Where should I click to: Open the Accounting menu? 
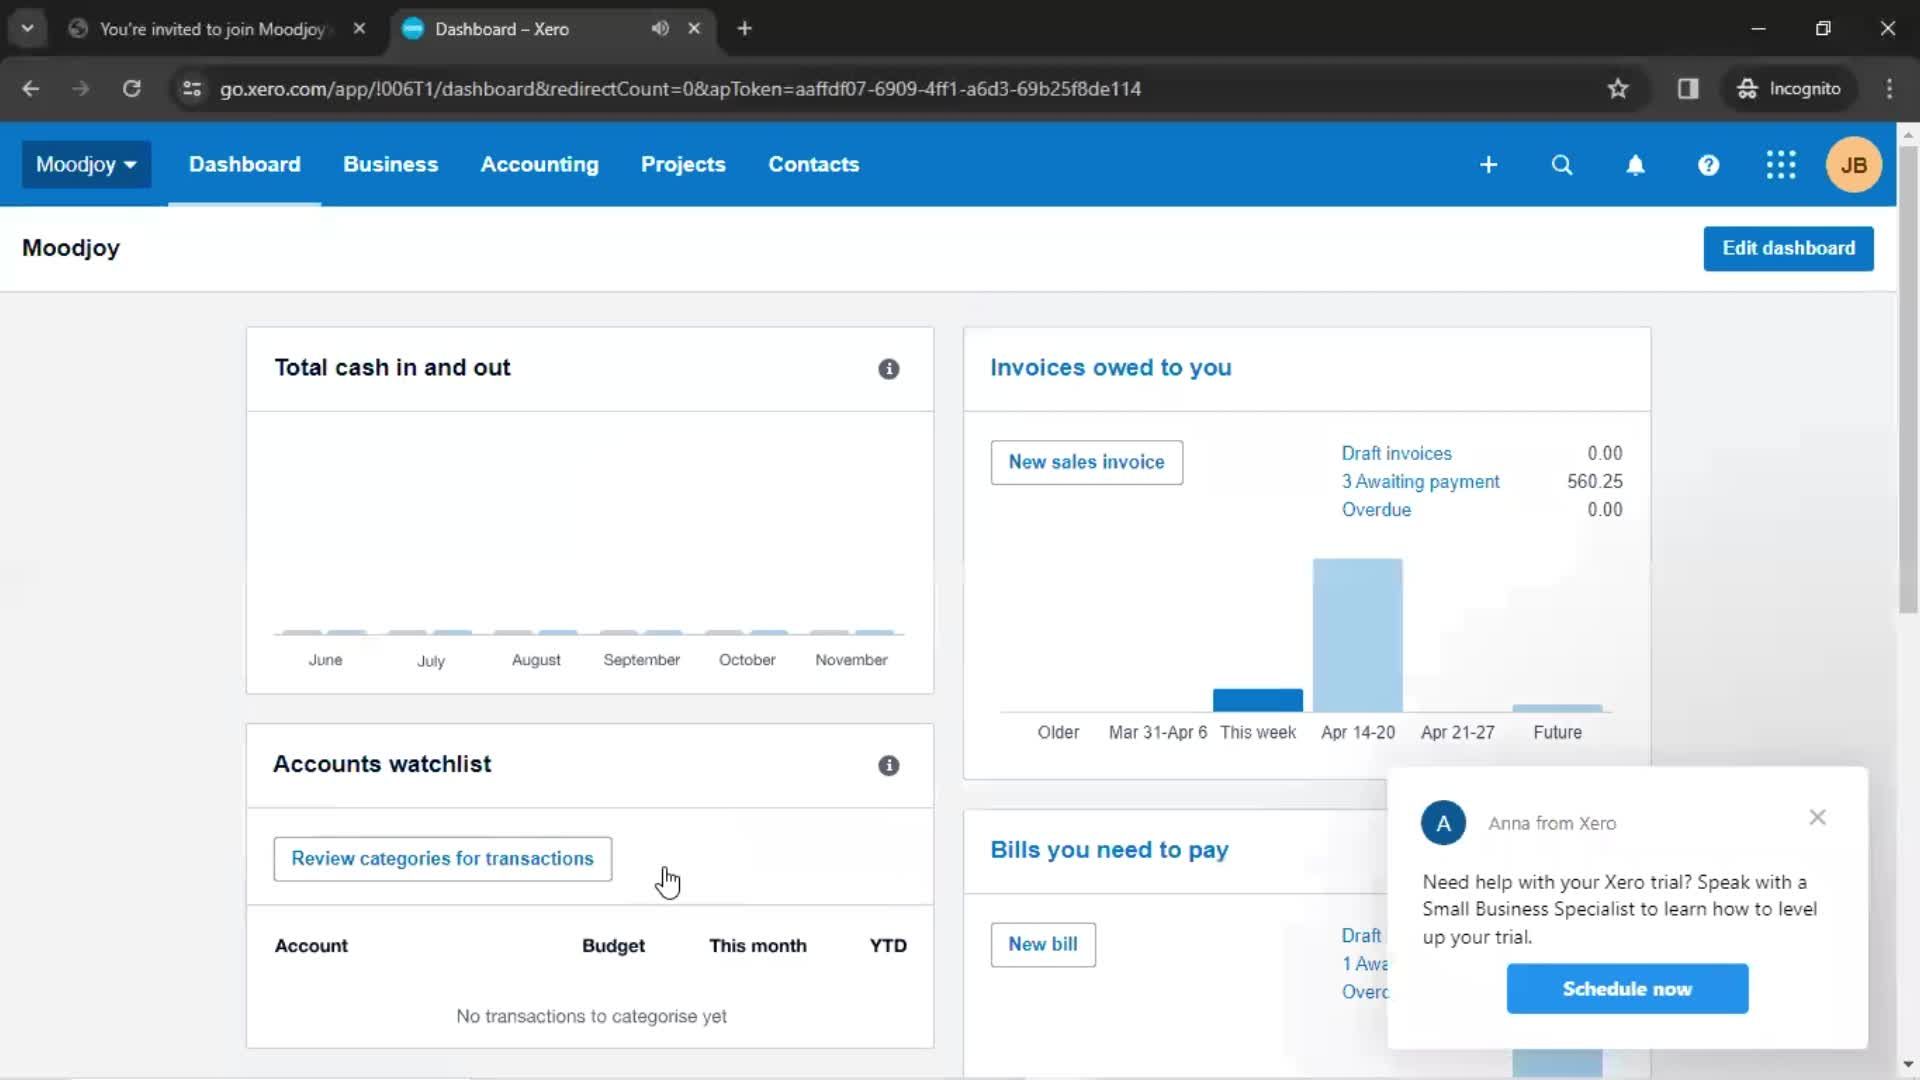click(539, 165)
